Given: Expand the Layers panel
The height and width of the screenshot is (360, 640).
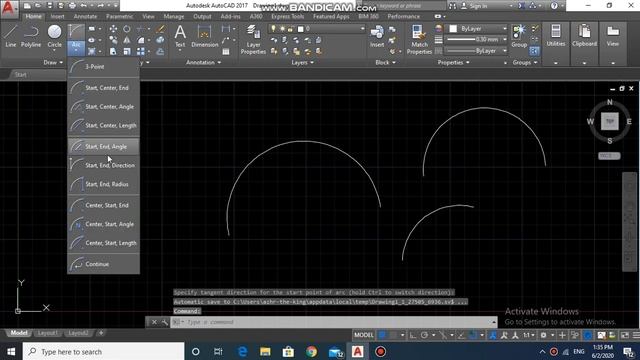Looking at the screenshot, I should coord(302,62).
